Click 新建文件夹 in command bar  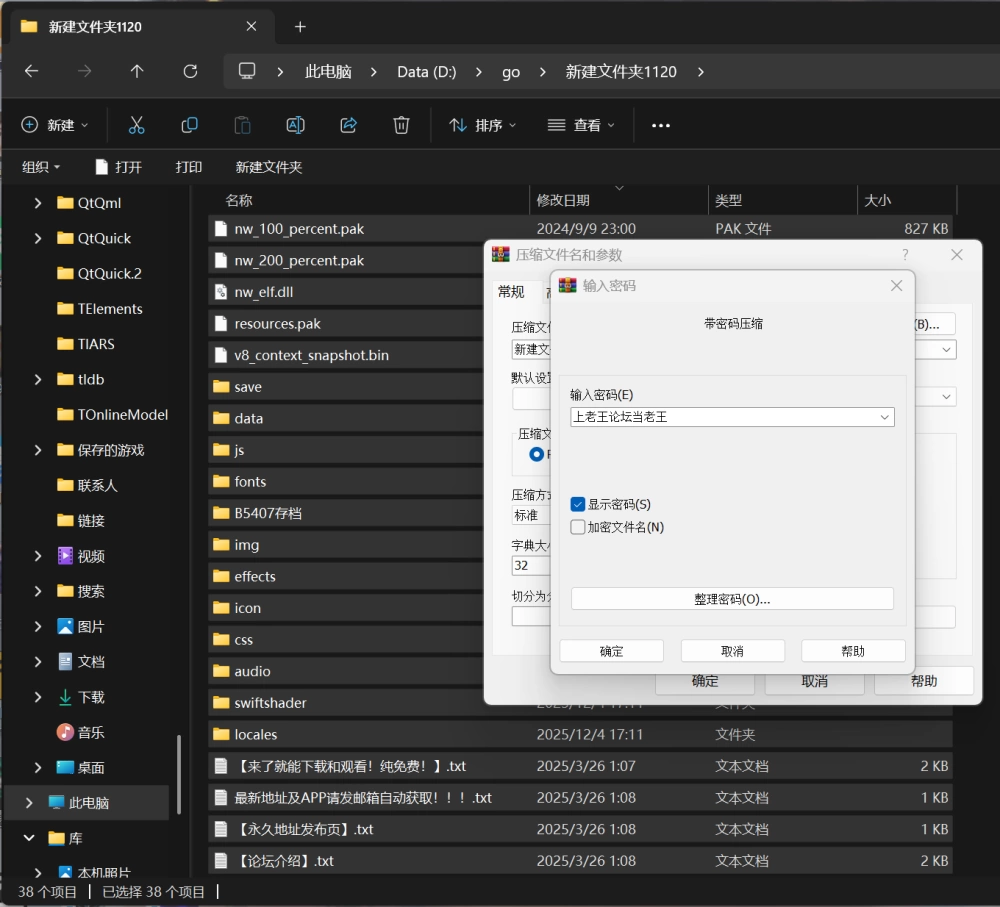(268, 167)
